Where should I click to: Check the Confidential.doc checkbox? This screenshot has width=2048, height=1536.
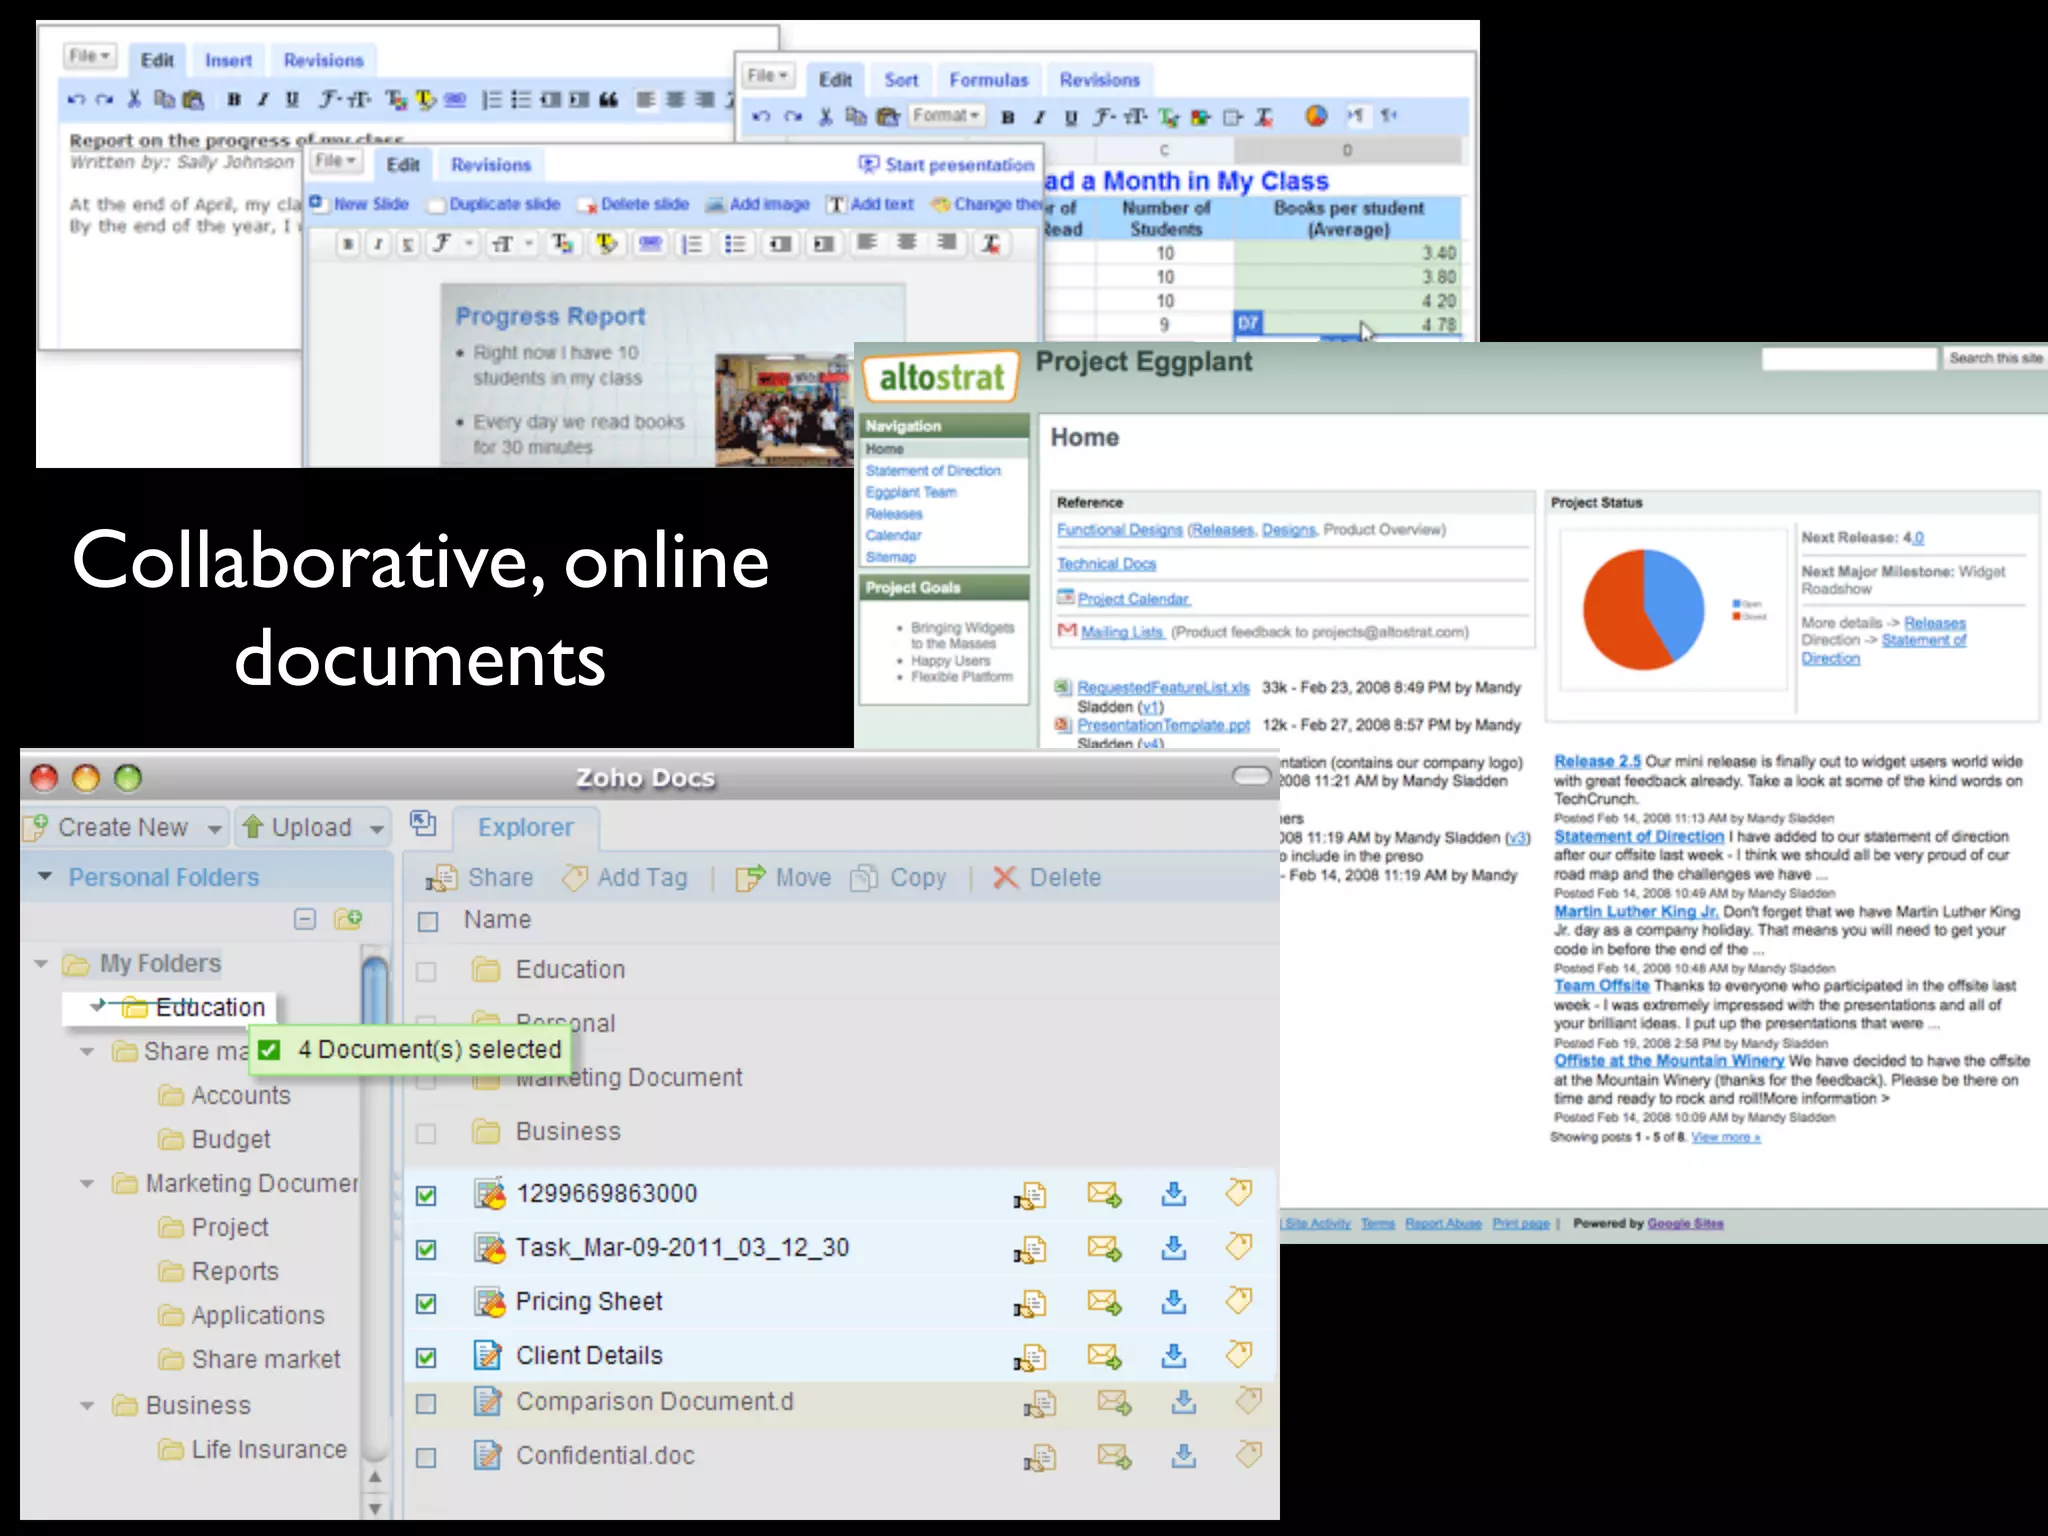(426, 1458)
